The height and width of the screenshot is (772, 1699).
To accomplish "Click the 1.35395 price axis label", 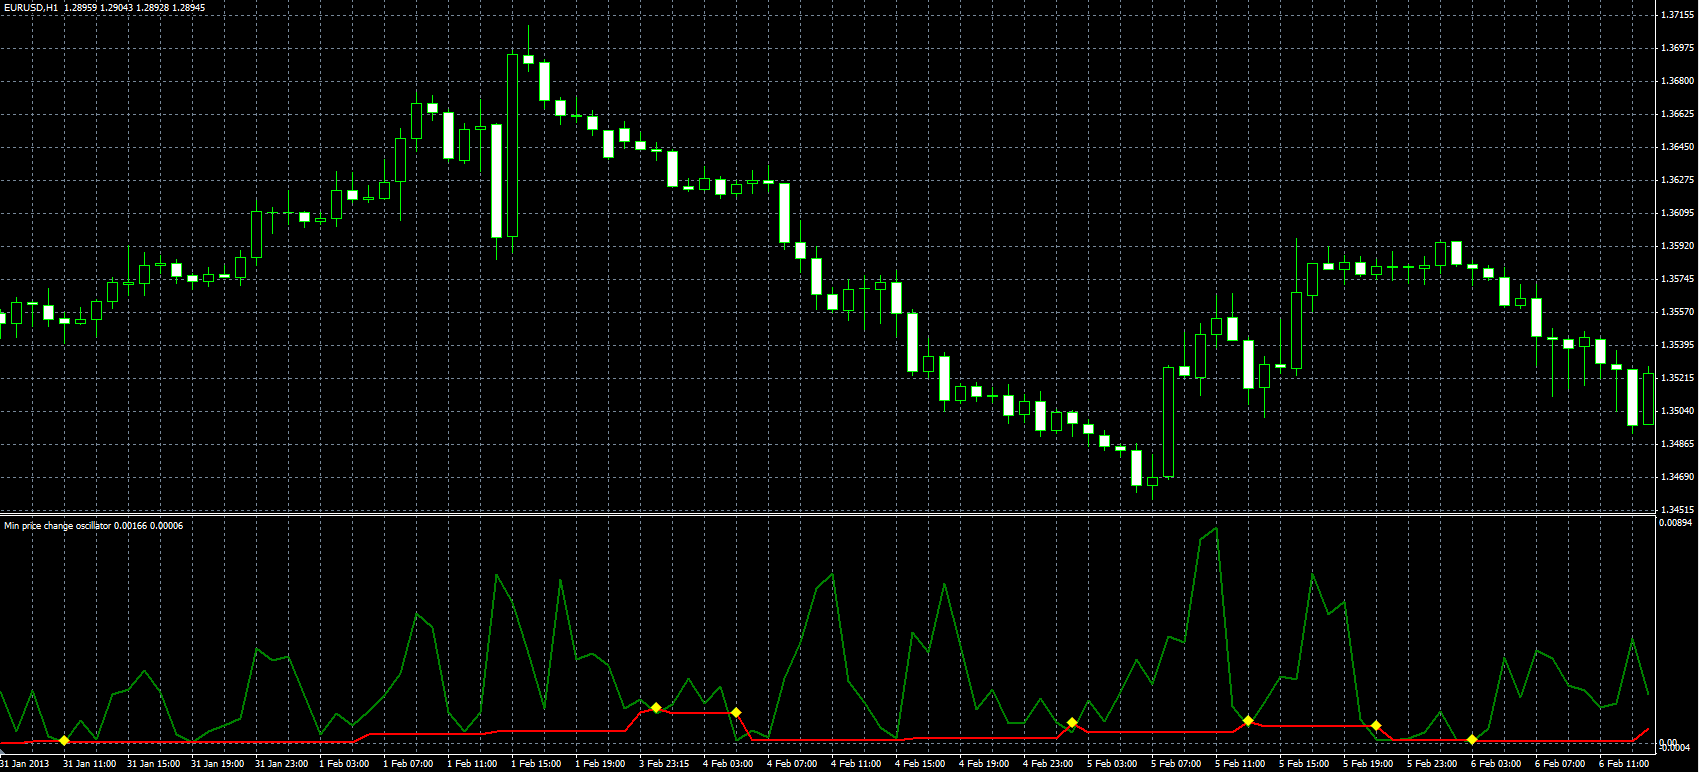I will pos(1676,345).
